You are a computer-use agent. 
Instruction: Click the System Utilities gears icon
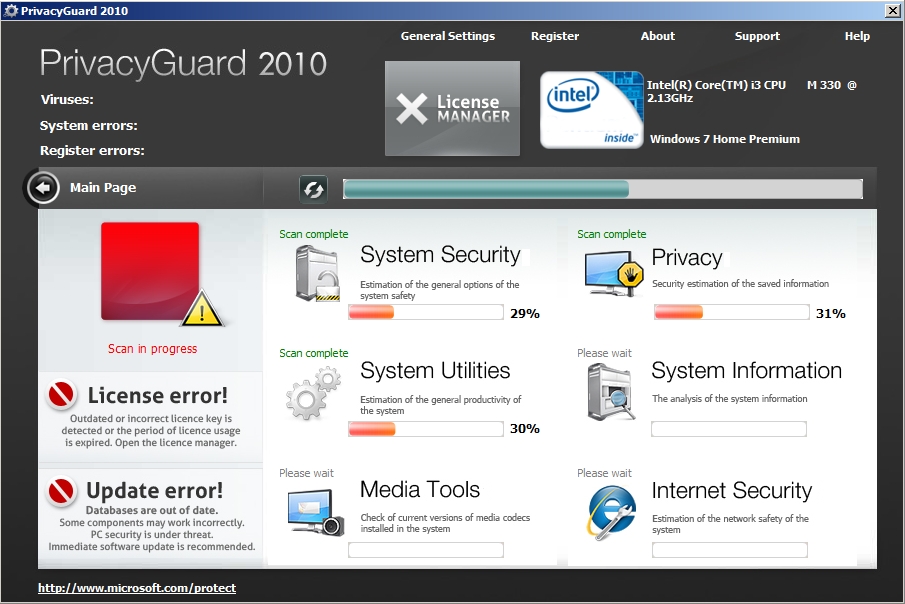pyautogui.click(x=313, y=394)
